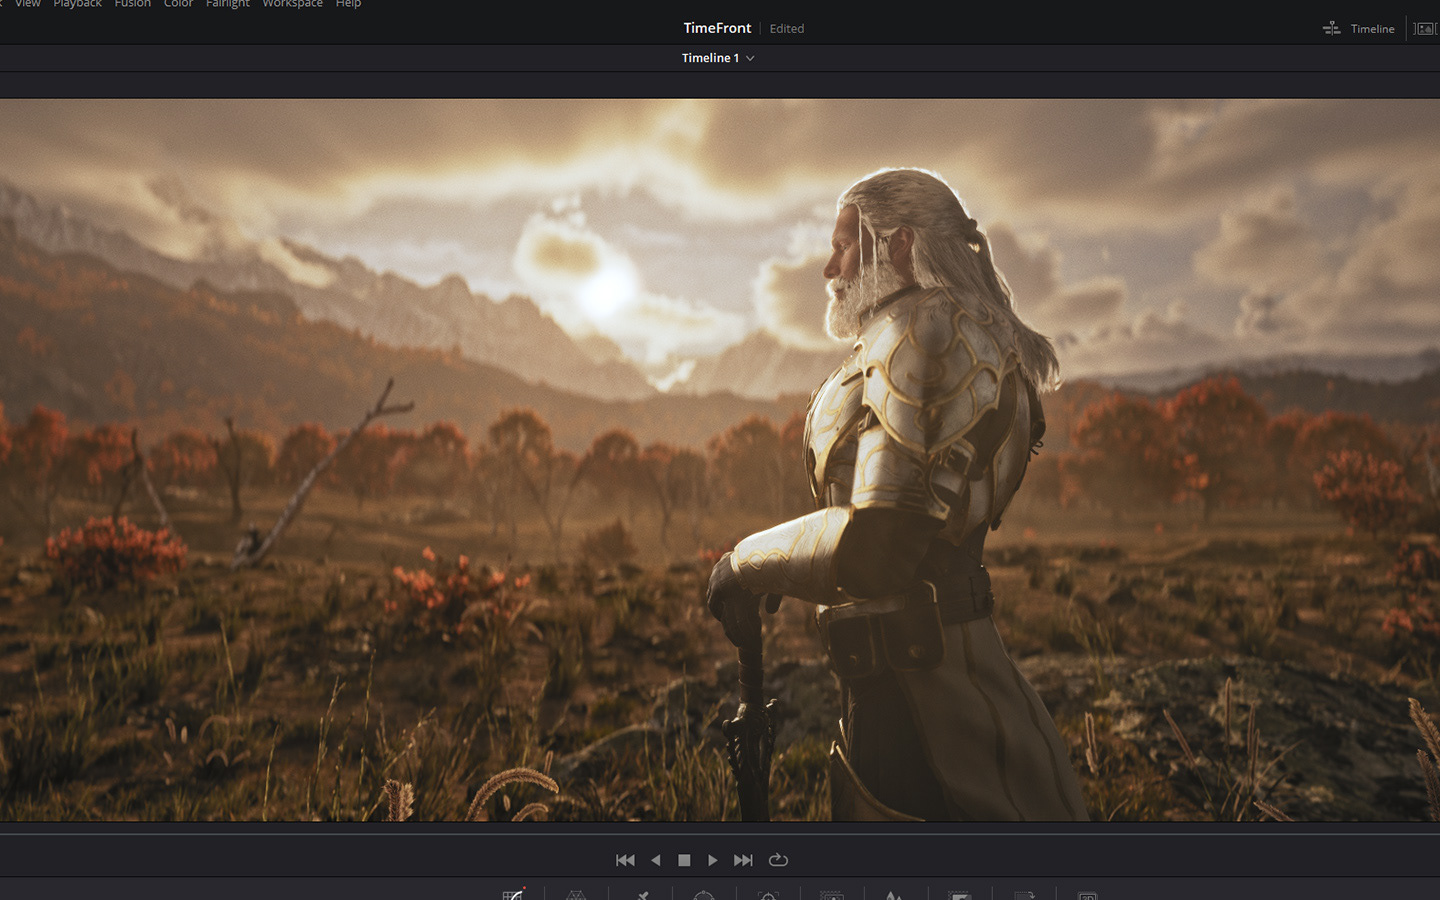Open the Qualifier eyedropper palette
This screenshot has height=900, width=1440.
641,894
